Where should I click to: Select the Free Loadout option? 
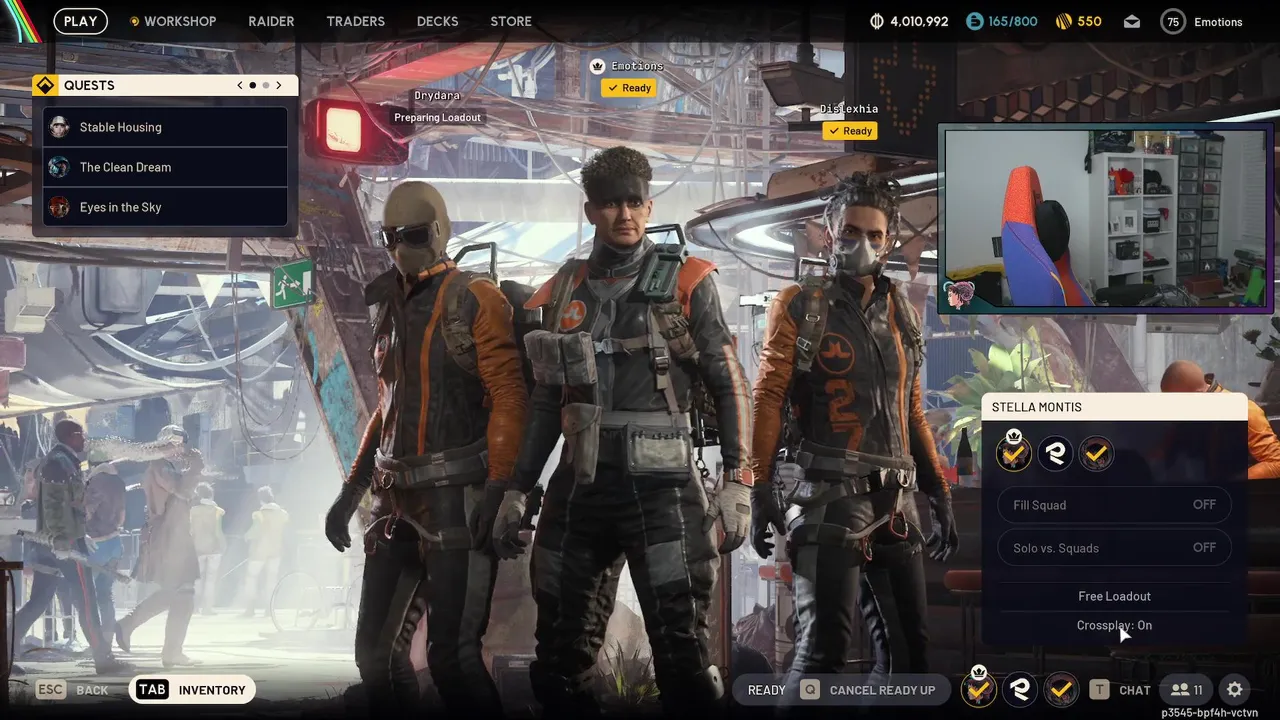[x=1114, y=596]
